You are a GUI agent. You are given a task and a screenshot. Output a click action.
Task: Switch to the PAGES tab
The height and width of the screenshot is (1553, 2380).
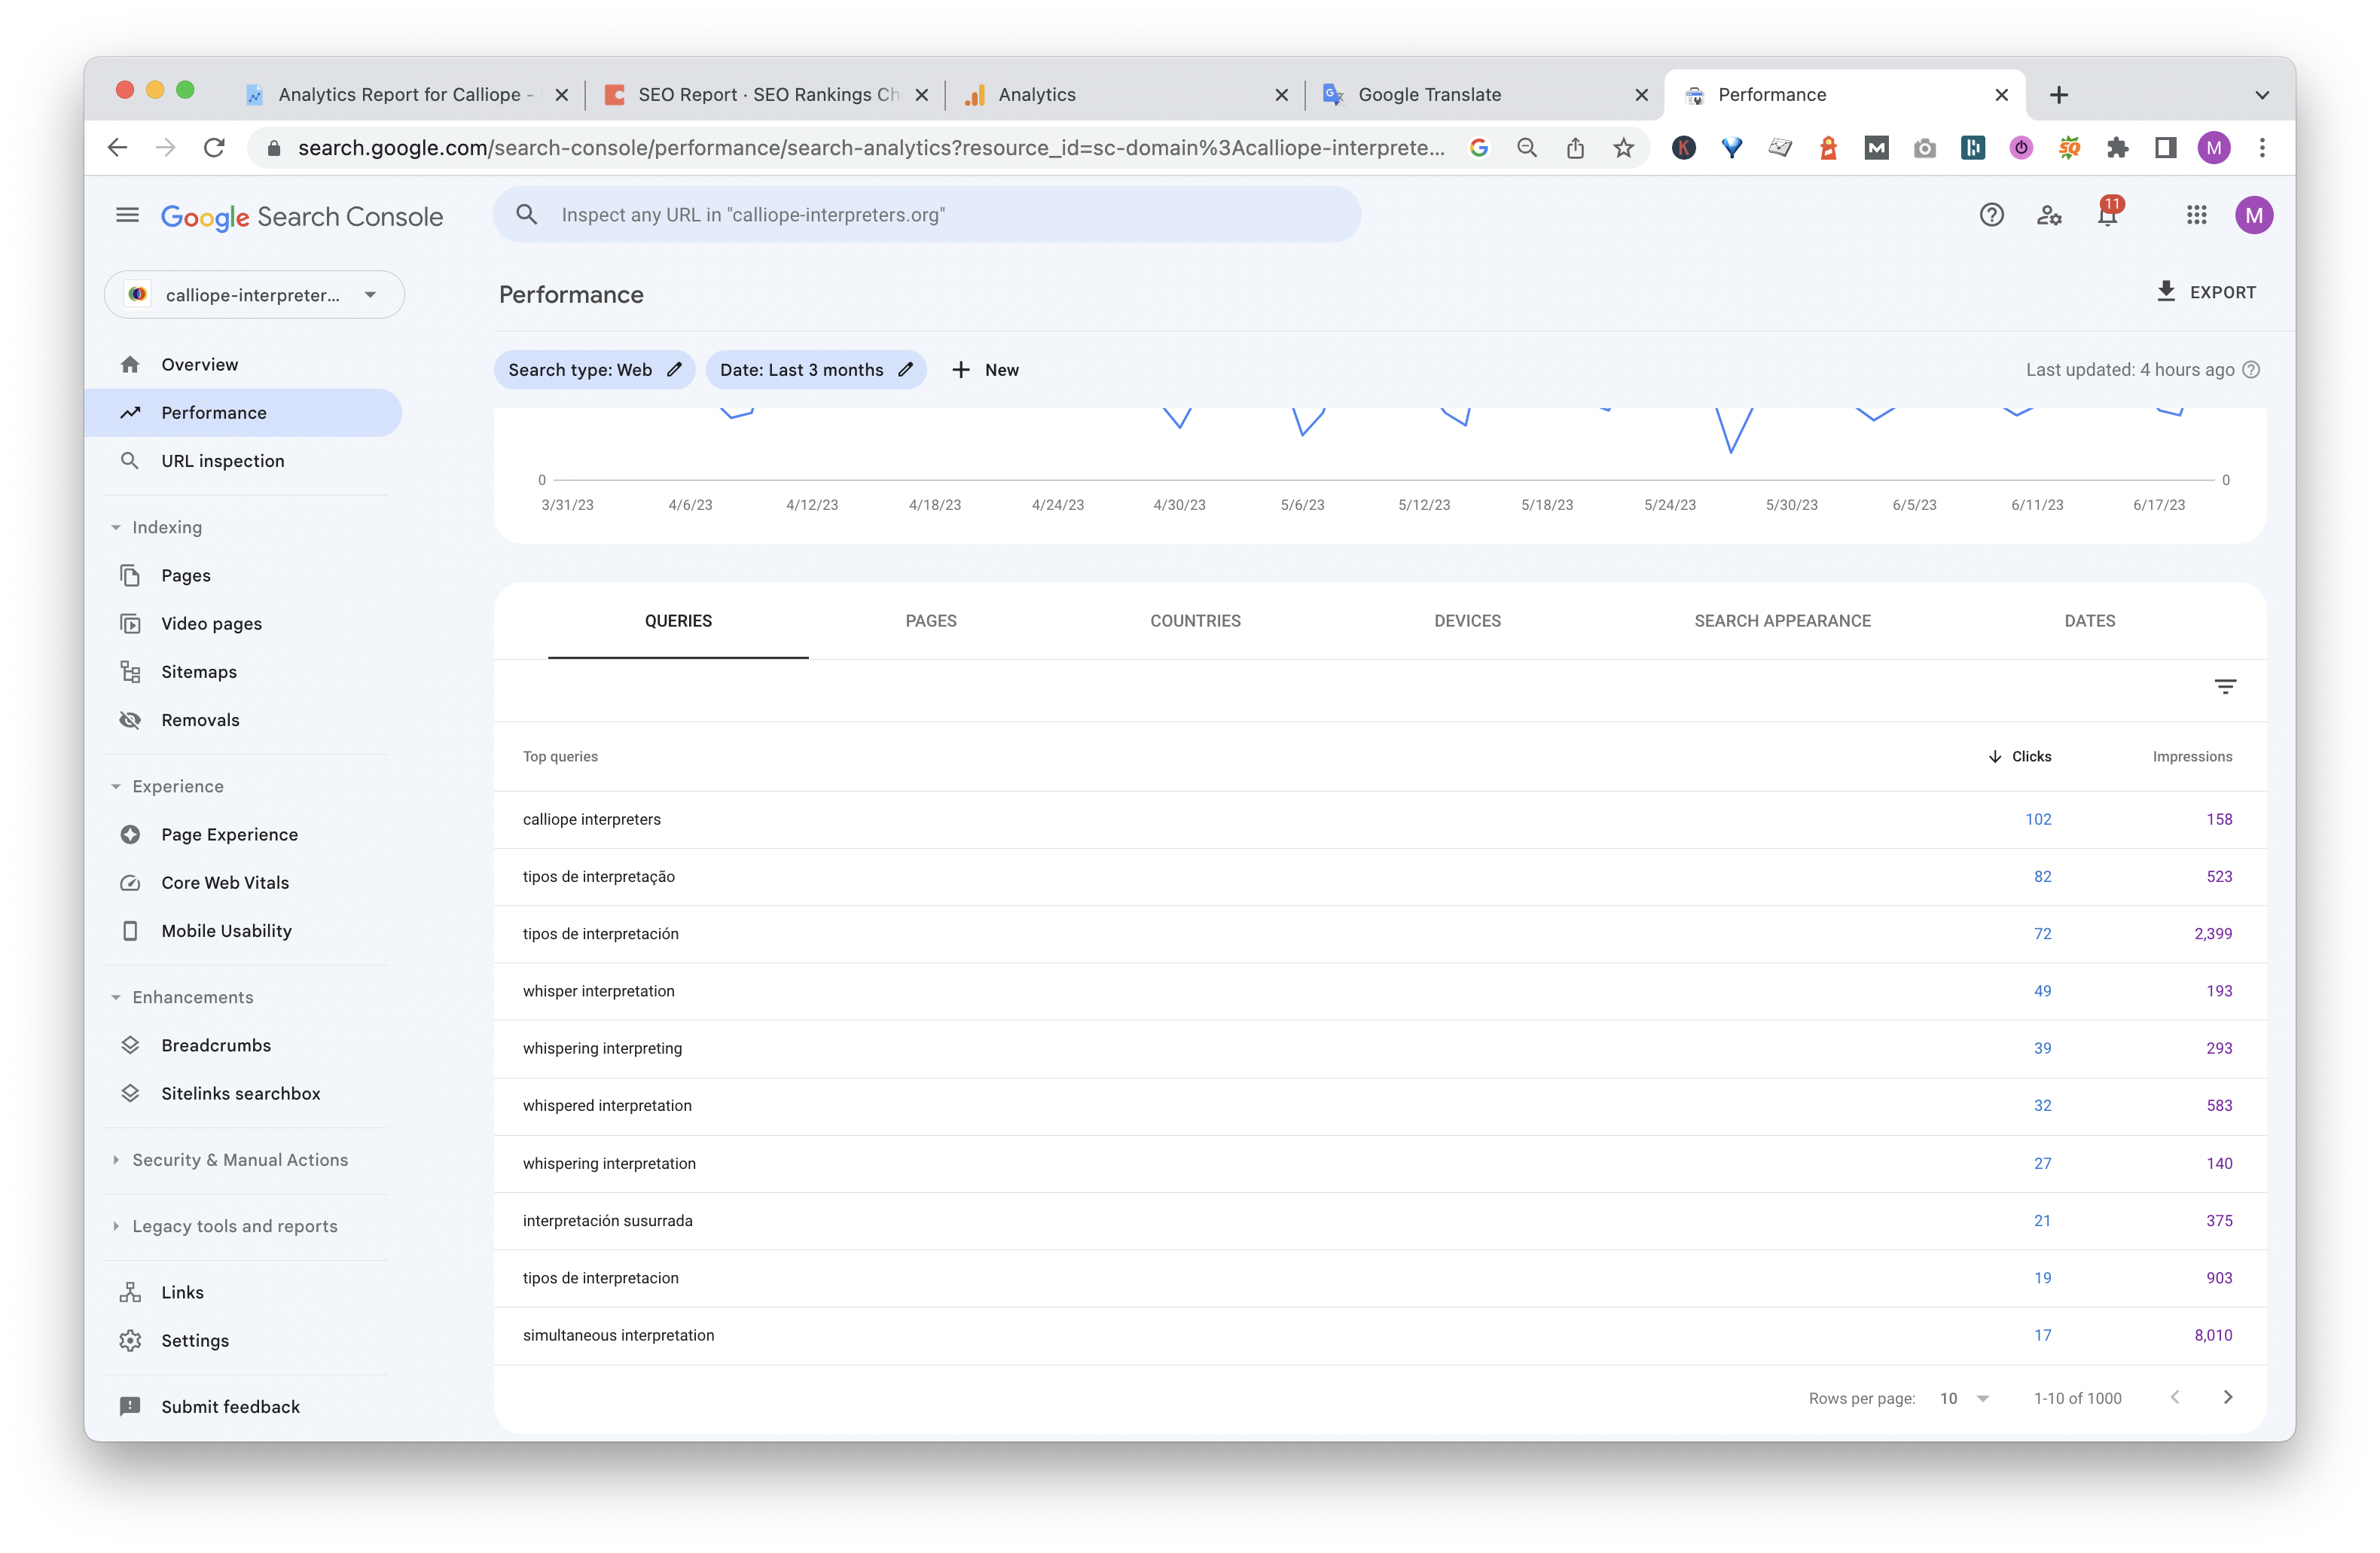(930, 621)
